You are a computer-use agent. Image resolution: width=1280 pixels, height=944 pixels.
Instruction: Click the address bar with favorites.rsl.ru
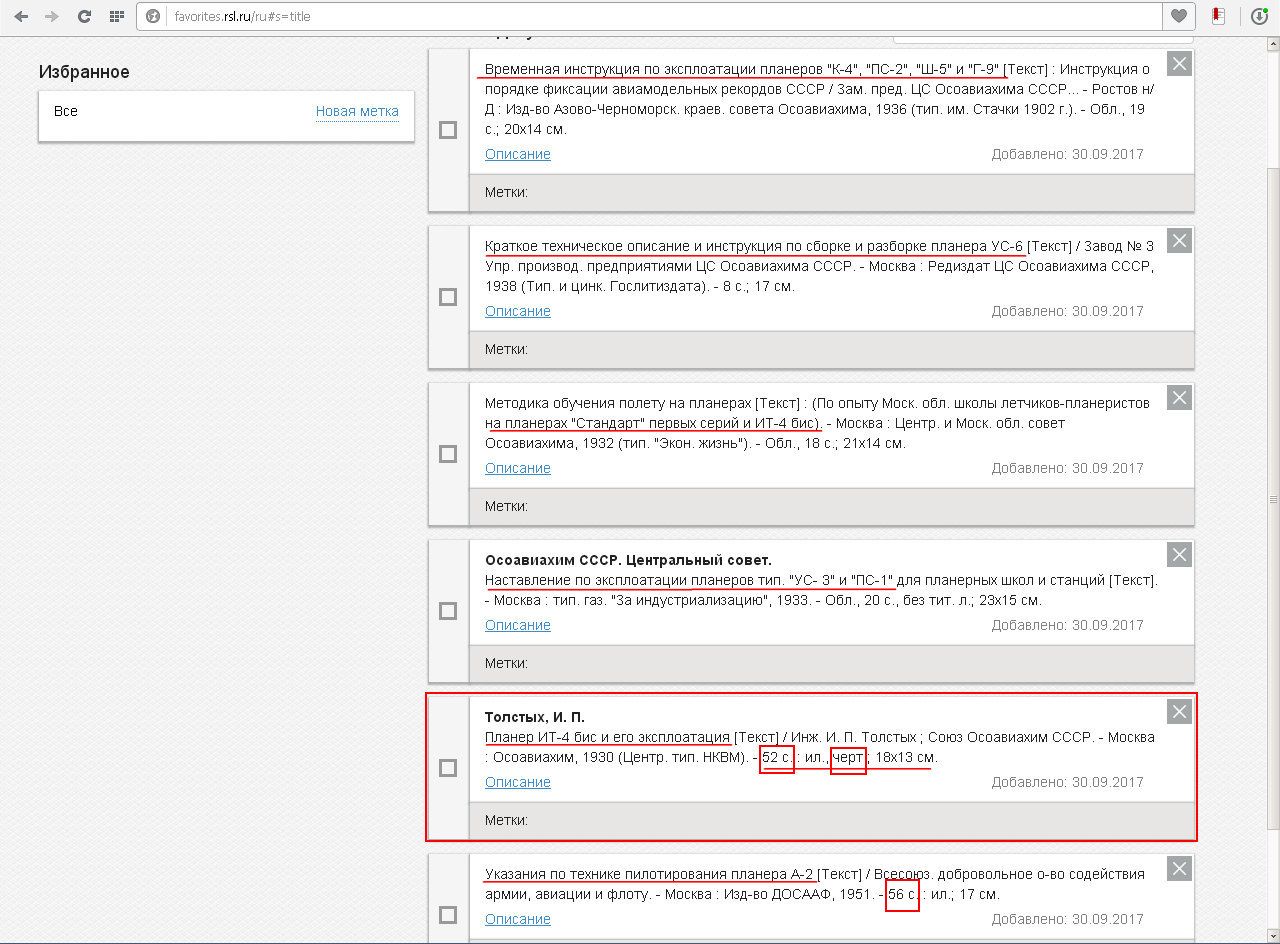(x=650, y=16)
